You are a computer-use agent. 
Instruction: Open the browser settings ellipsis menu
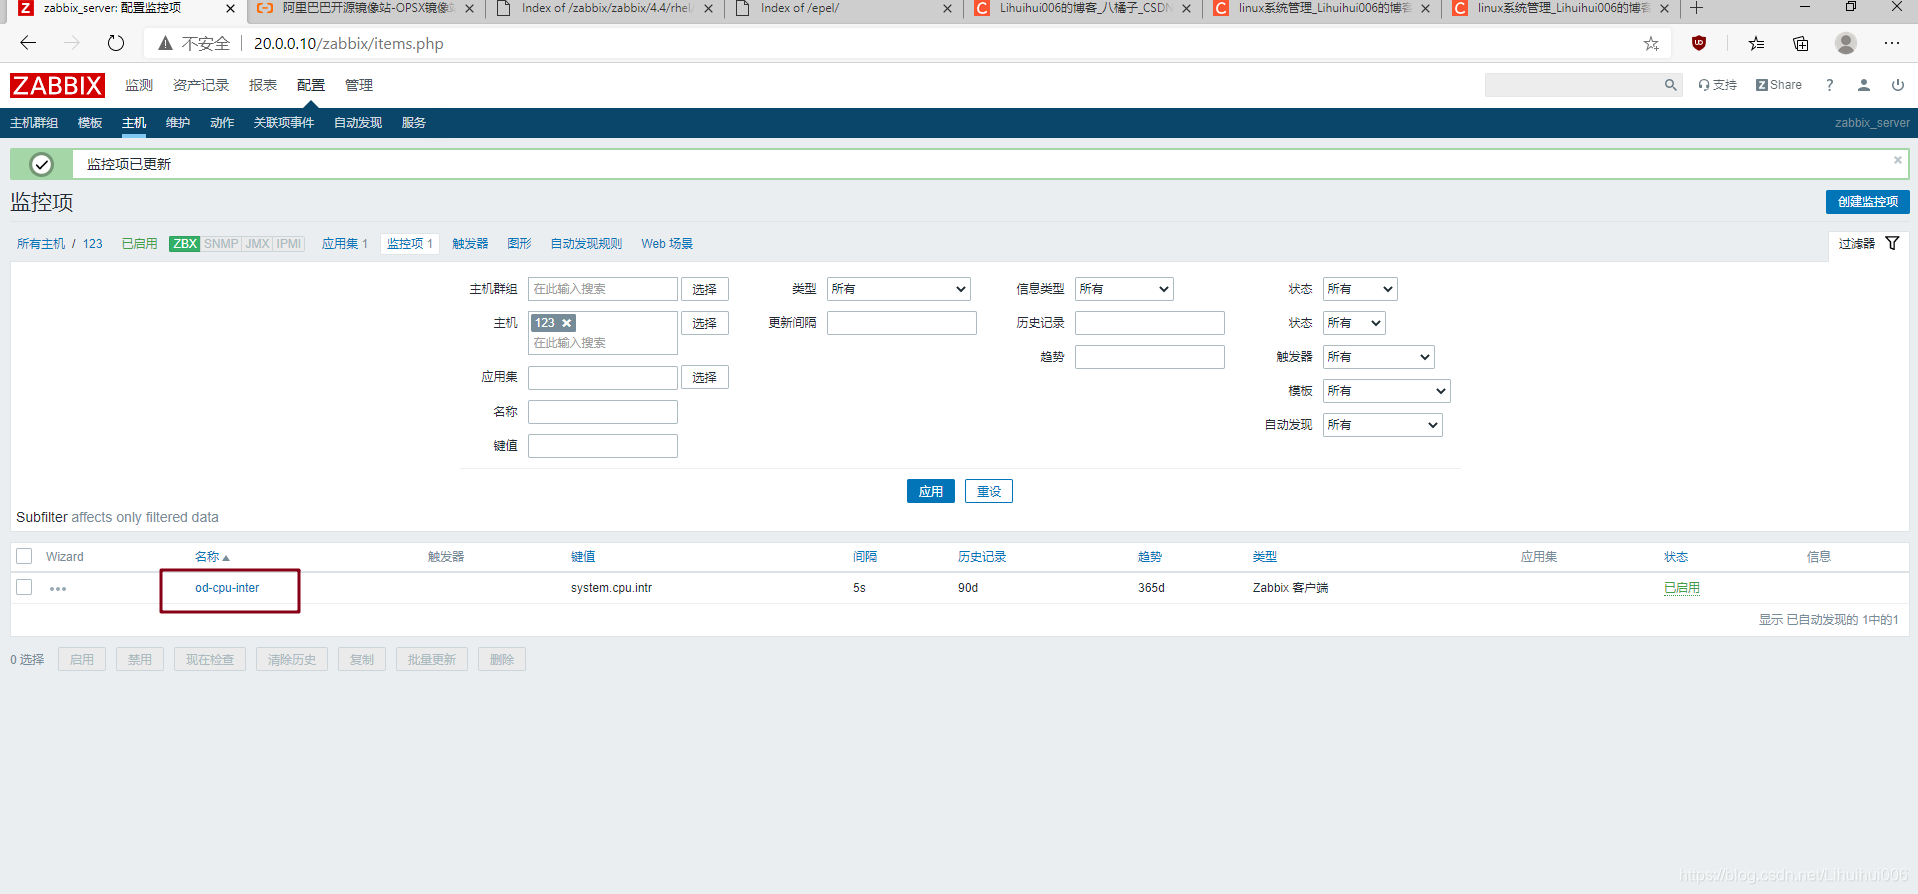click(x=1891, y=43)
